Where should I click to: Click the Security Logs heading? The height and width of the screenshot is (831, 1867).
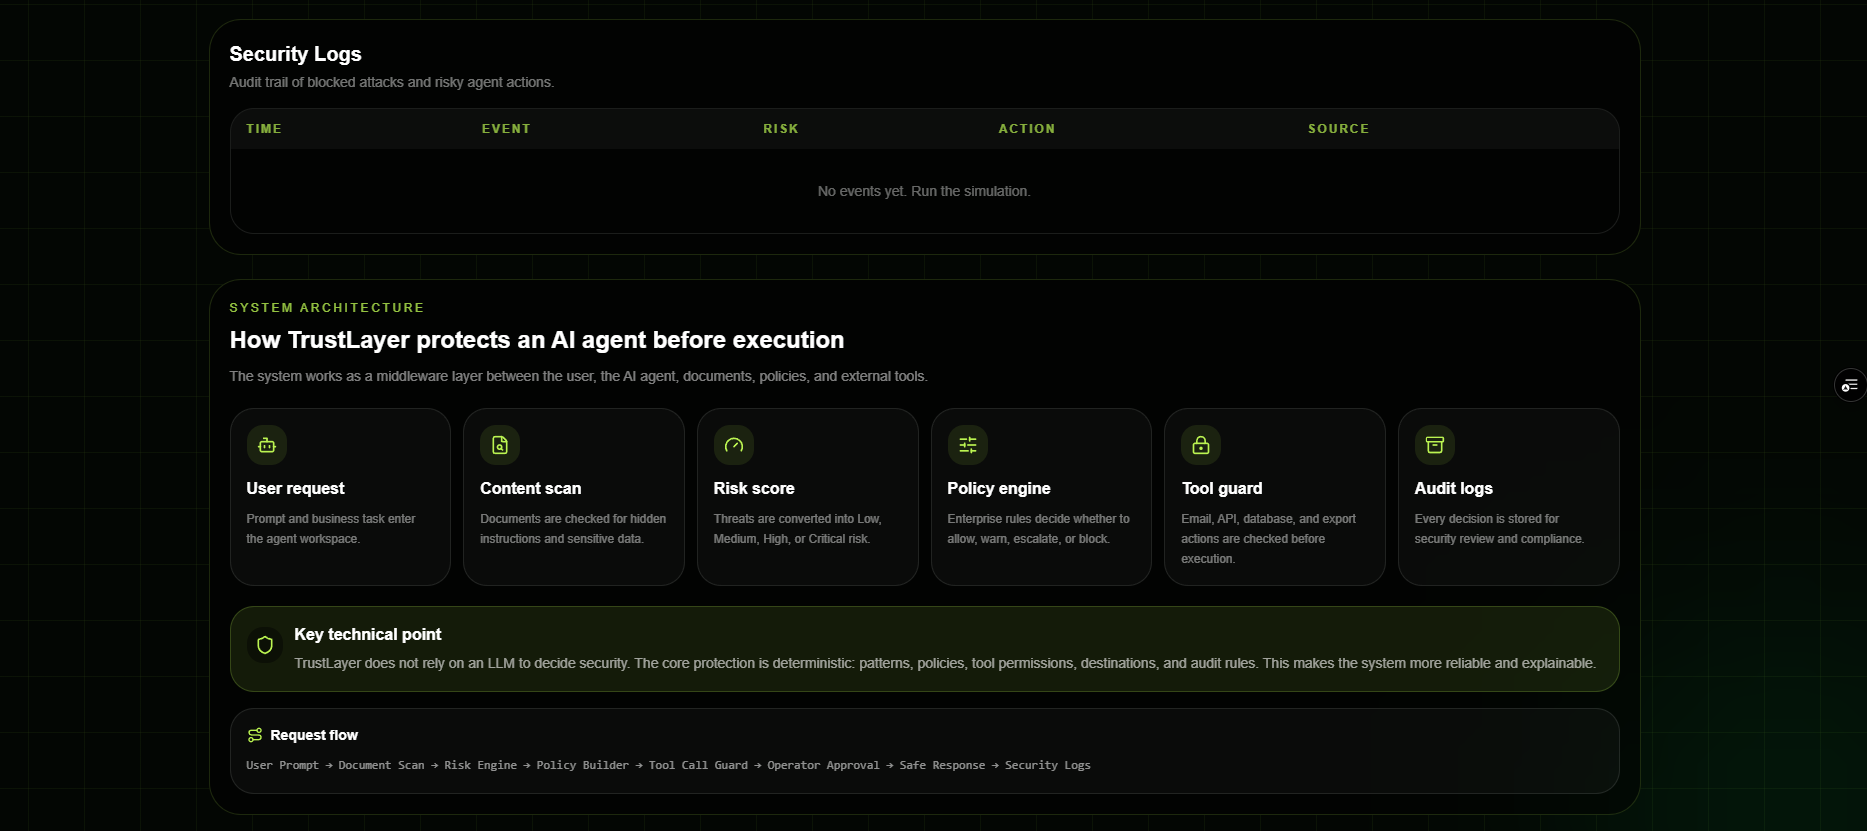click(296, 54)
